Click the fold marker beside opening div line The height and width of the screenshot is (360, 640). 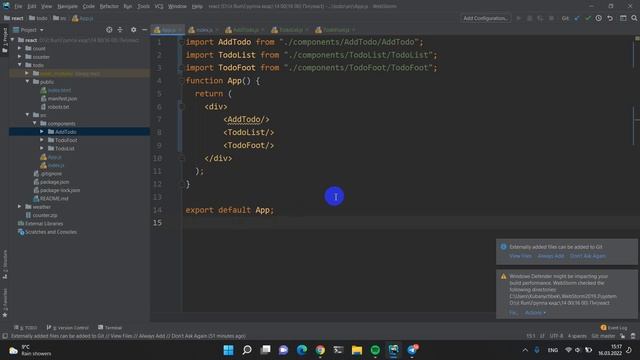pyautogui.click(x=182, y=107)
